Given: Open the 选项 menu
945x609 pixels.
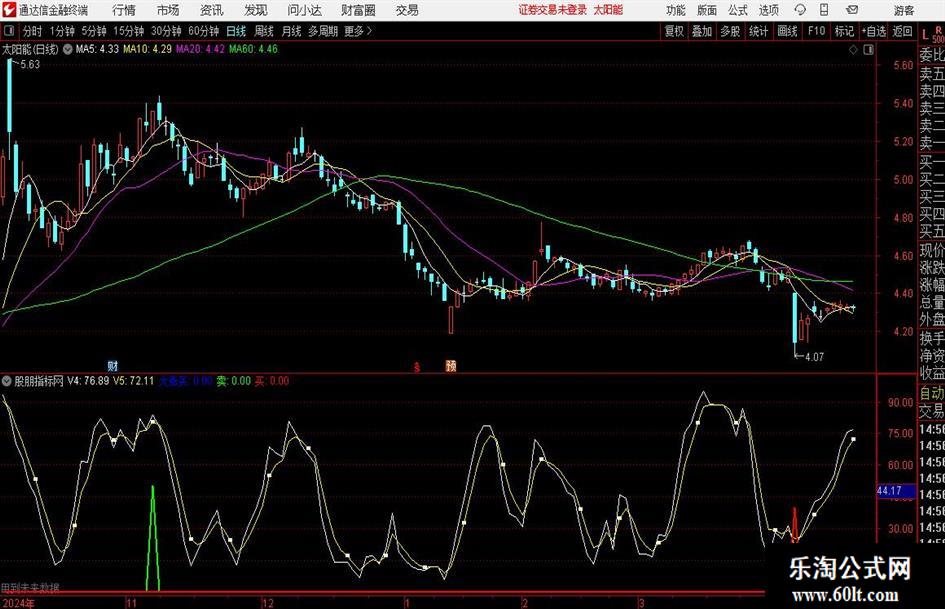Looking at the screenshot, I should [768, 10].
